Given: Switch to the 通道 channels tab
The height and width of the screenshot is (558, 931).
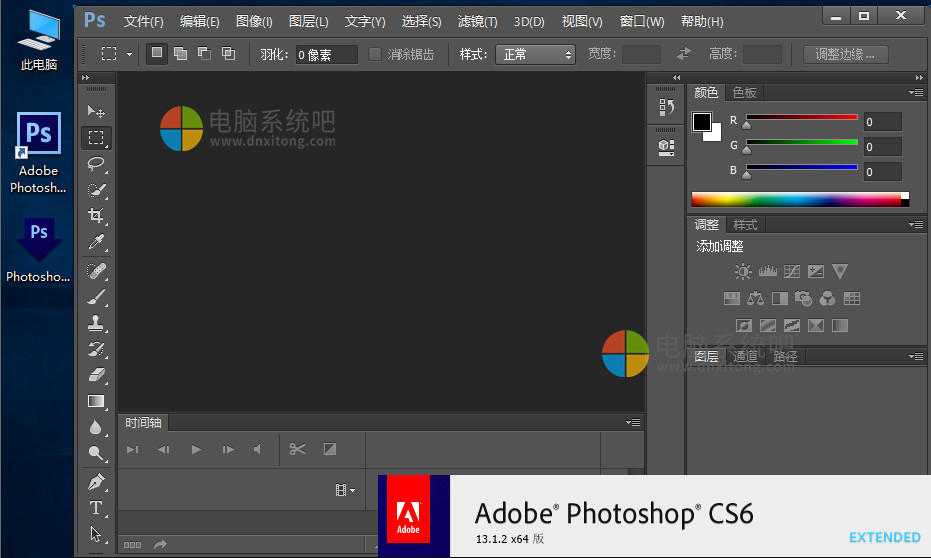Looking at the screenshot, I should [745, 356].
